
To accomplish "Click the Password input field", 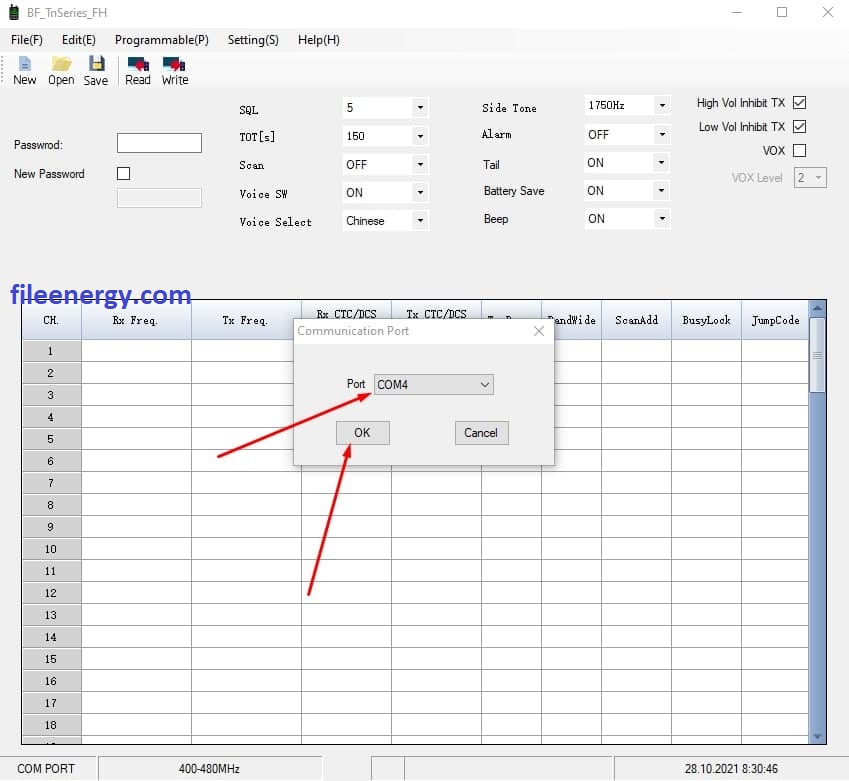I will [x=159, y=144].
